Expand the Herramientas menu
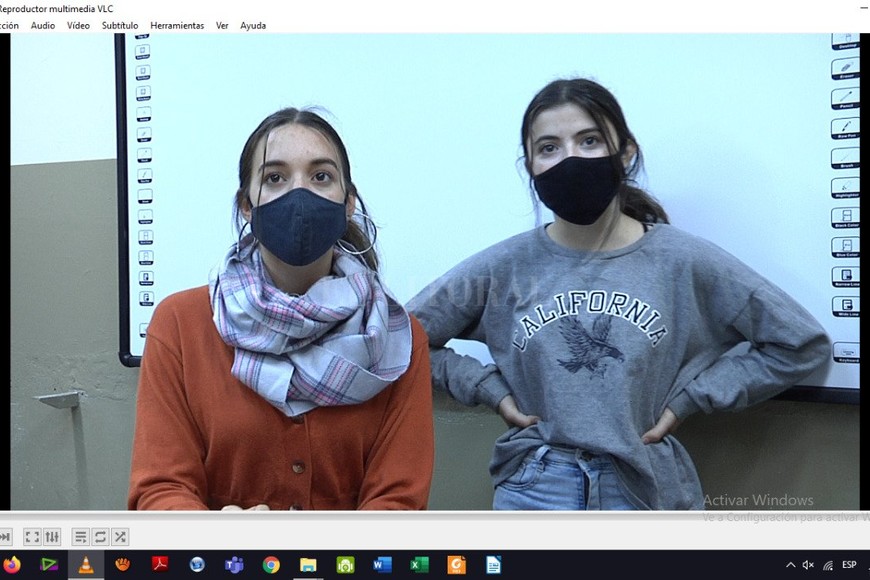870x580 pixels. point(177,25)
